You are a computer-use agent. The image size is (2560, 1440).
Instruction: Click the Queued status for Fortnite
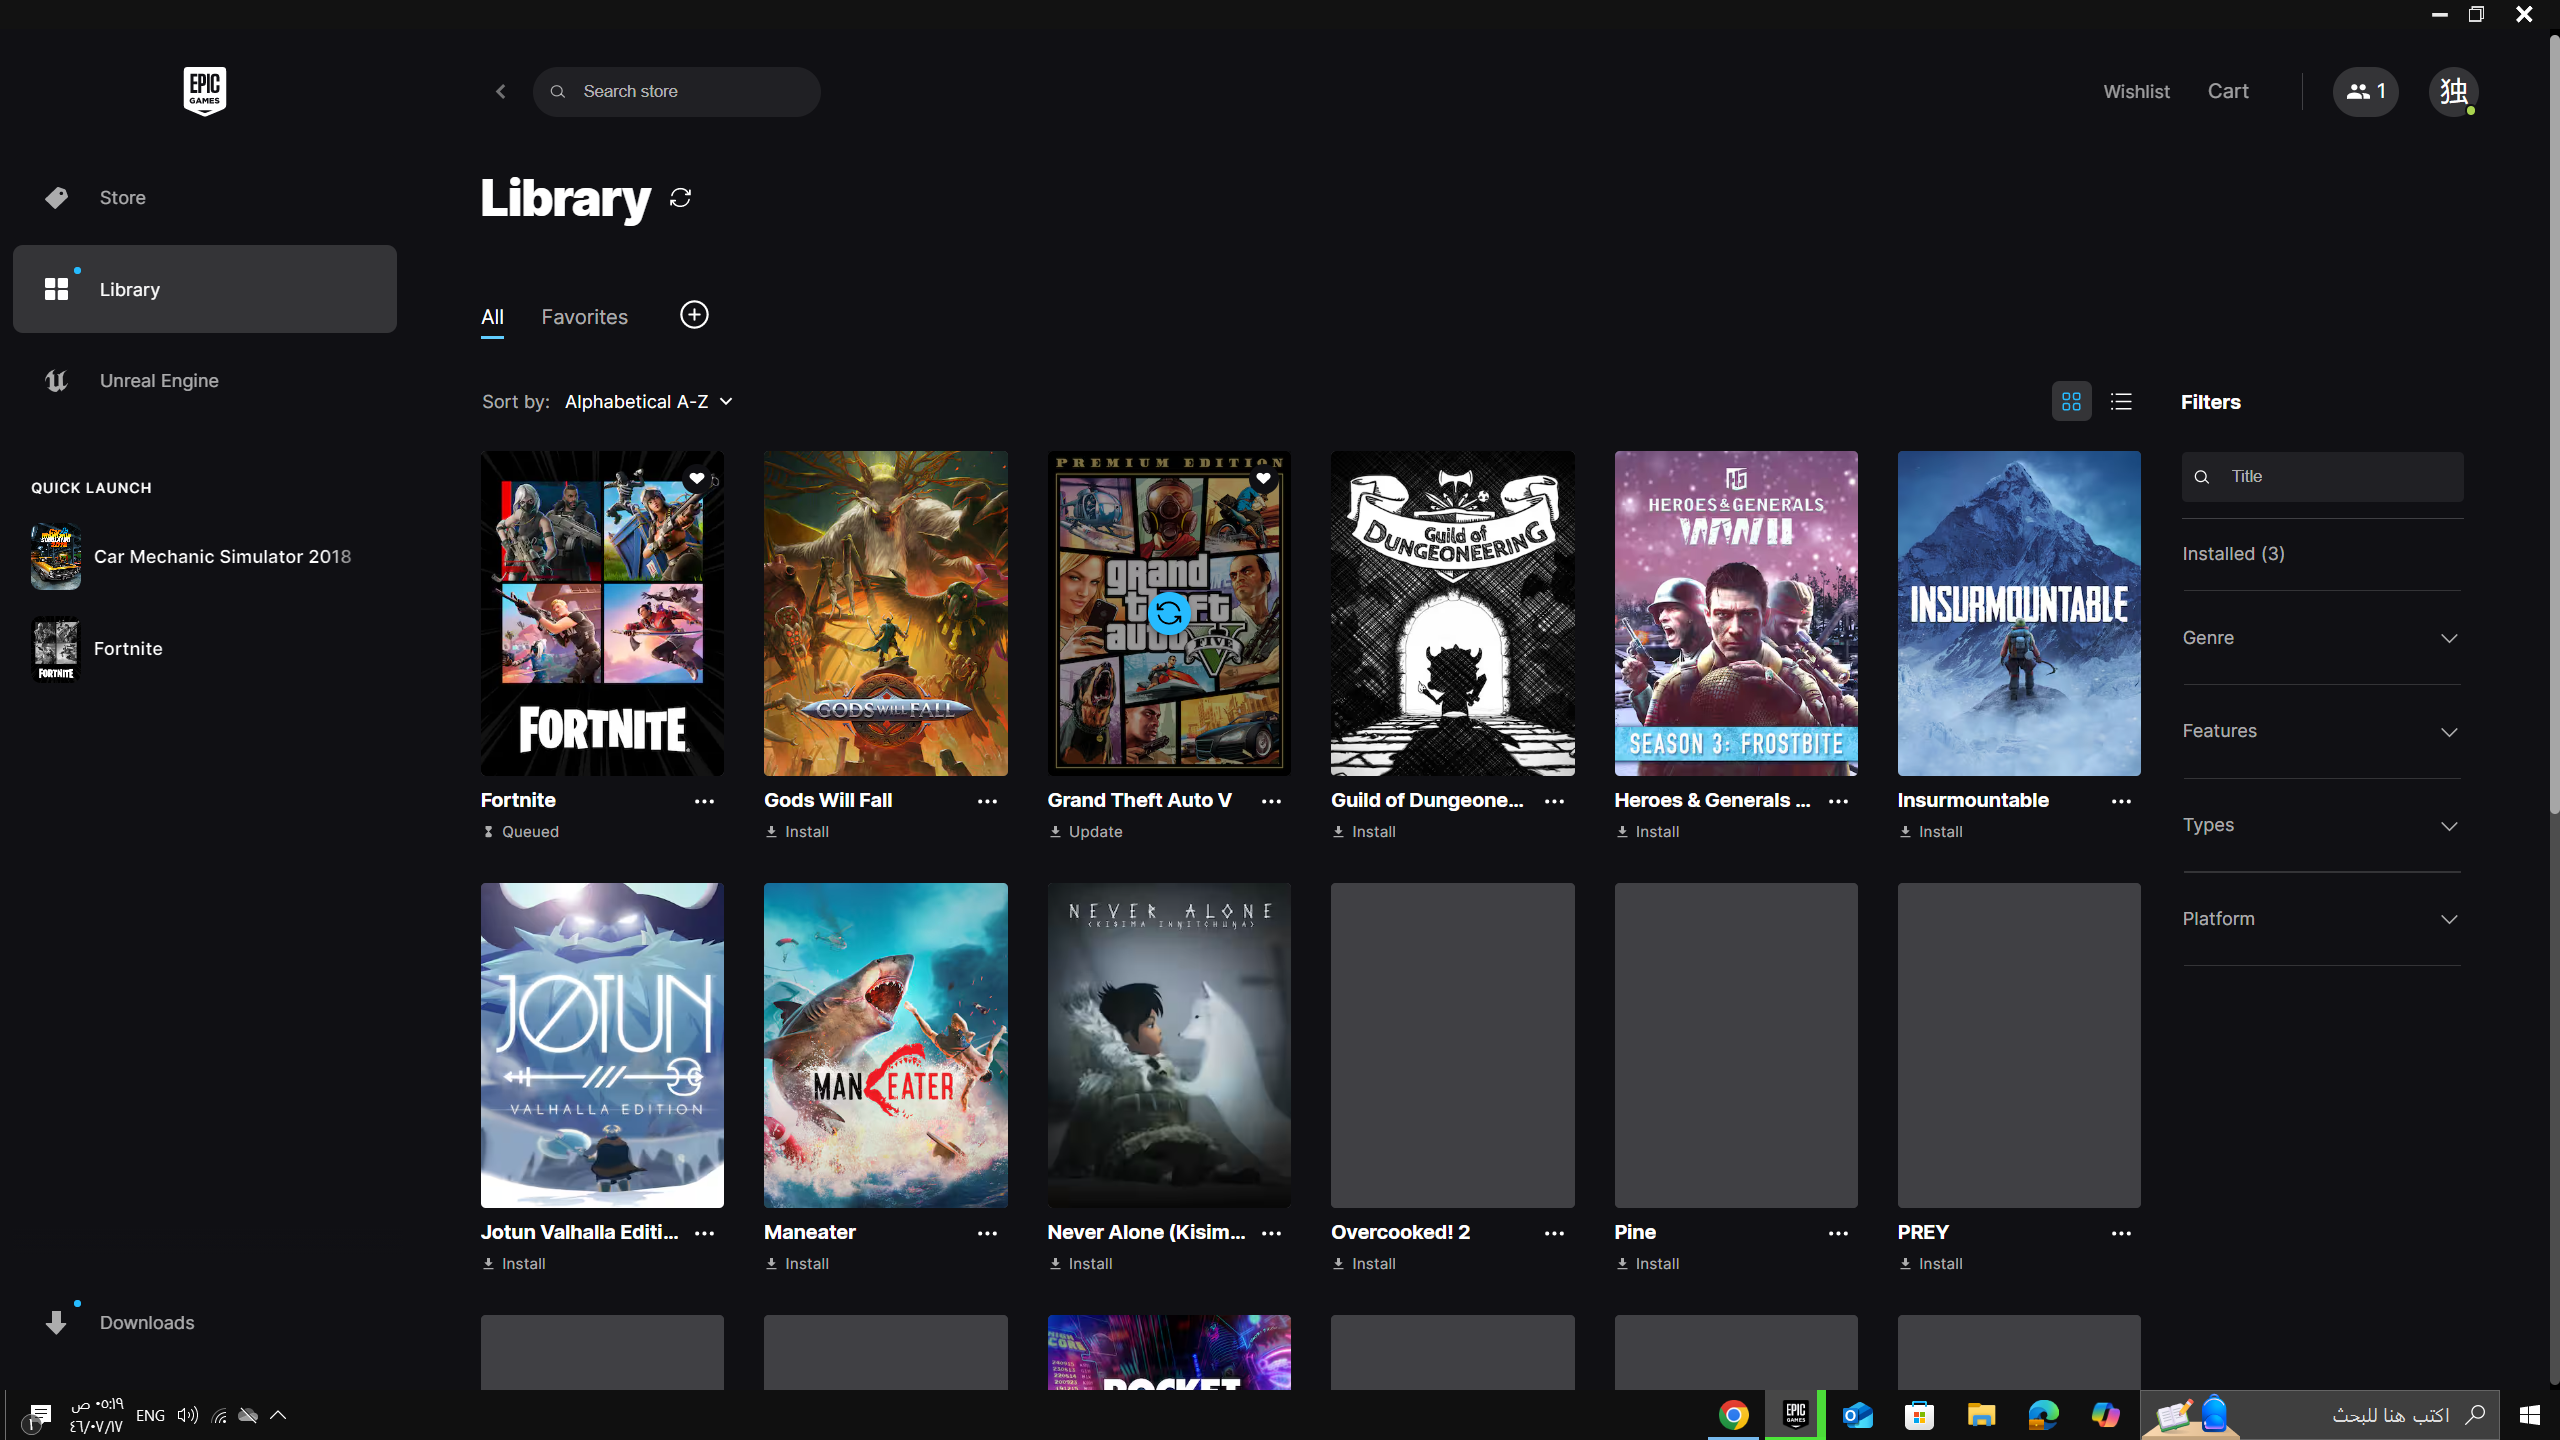[520, 832]
